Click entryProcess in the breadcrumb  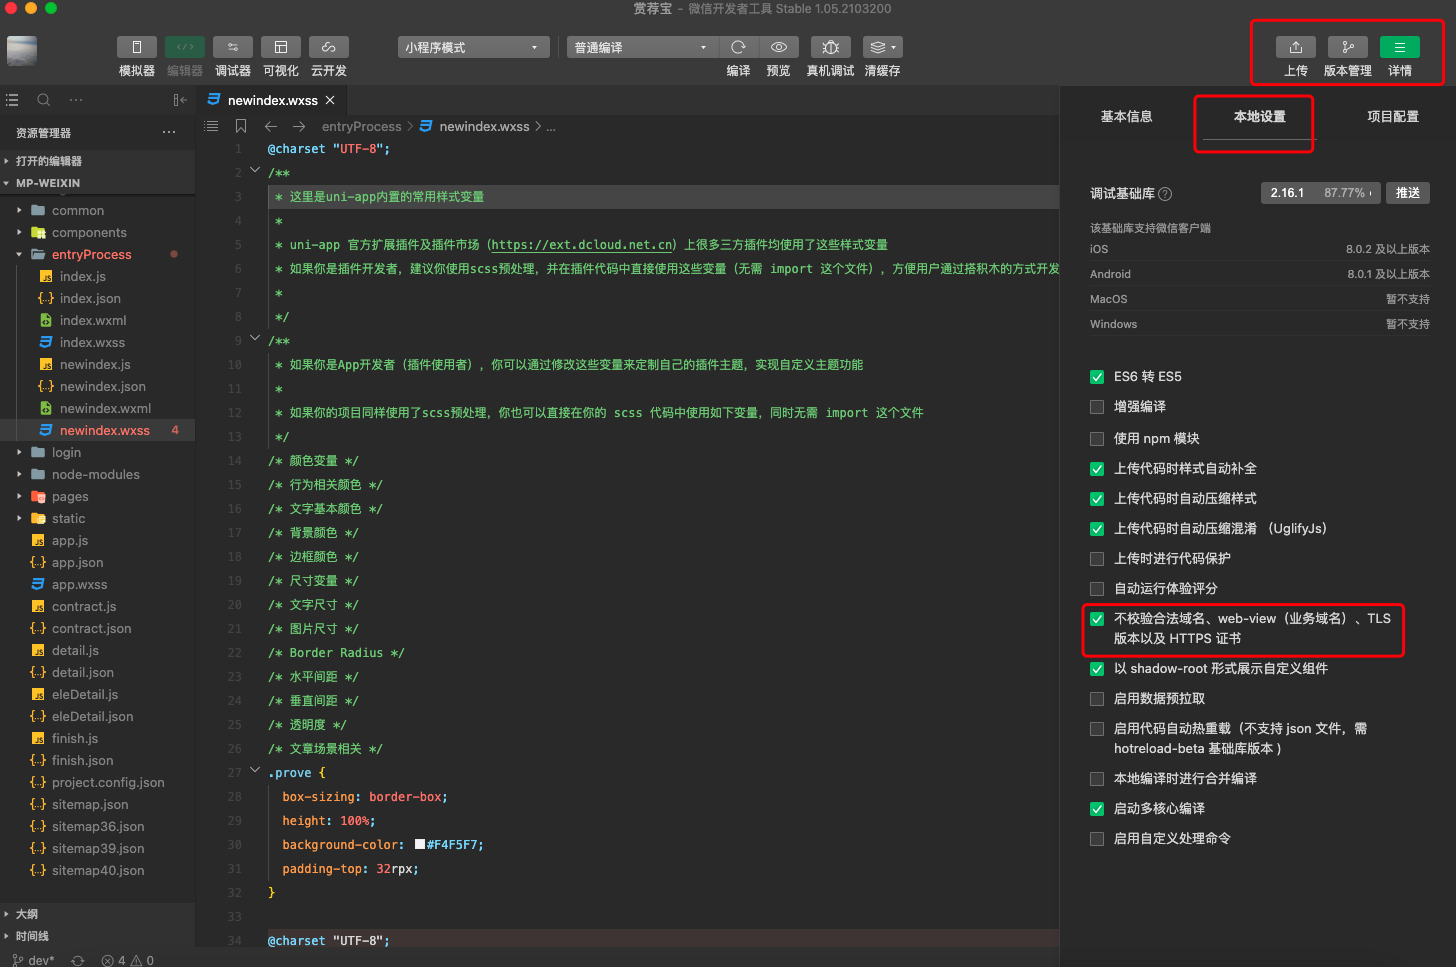coord(362,127)
